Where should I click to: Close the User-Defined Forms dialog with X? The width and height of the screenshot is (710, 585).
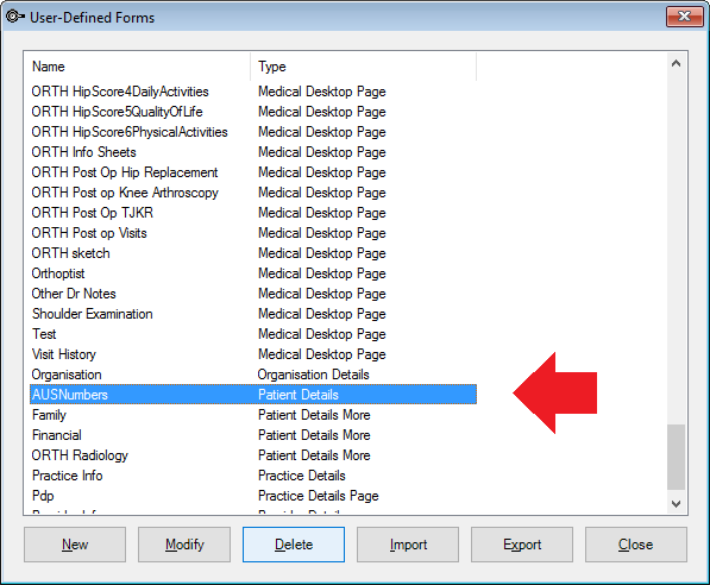point(684,17)
